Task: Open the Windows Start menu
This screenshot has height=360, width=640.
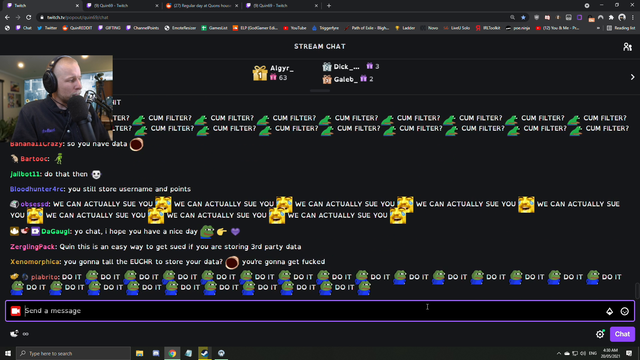Action: [8, 353]
